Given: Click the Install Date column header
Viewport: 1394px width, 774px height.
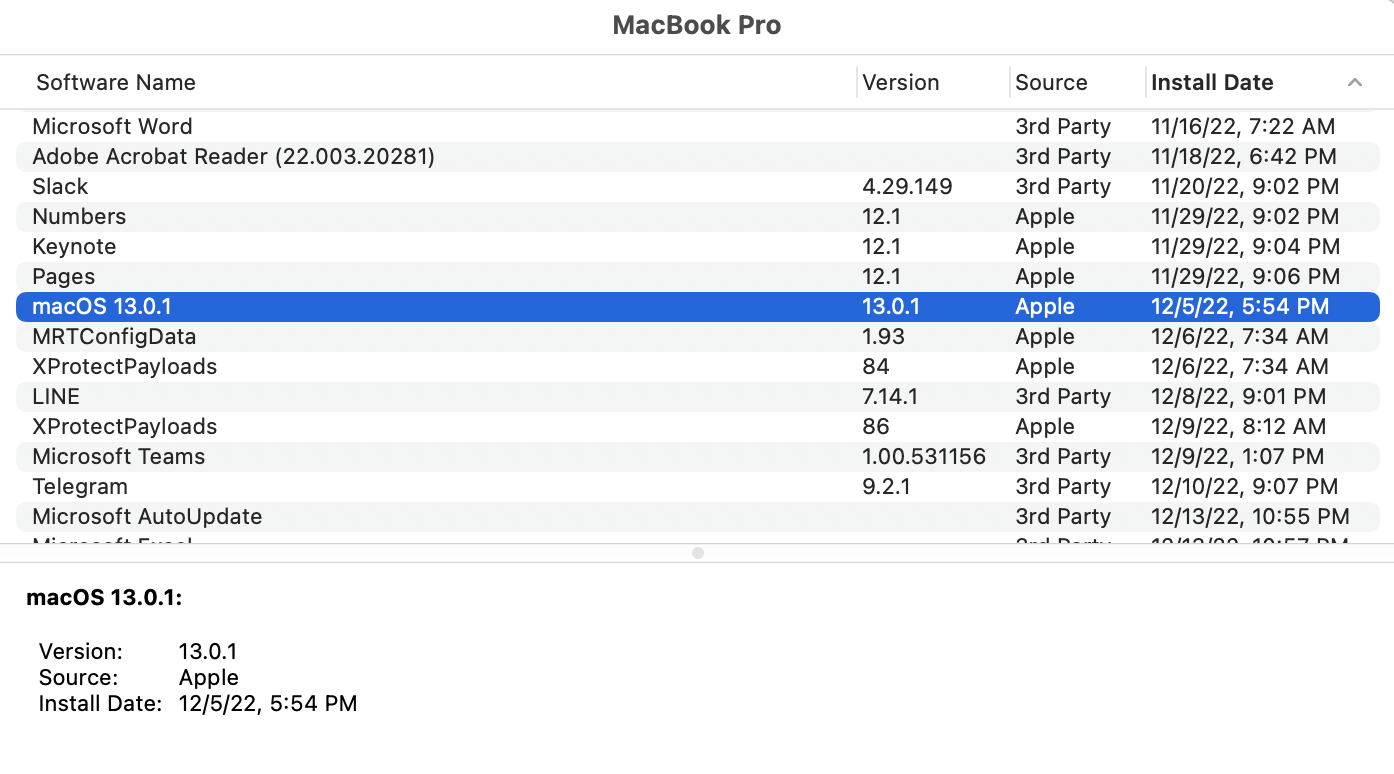Looking at the screenshot, I should point(1212,82).
